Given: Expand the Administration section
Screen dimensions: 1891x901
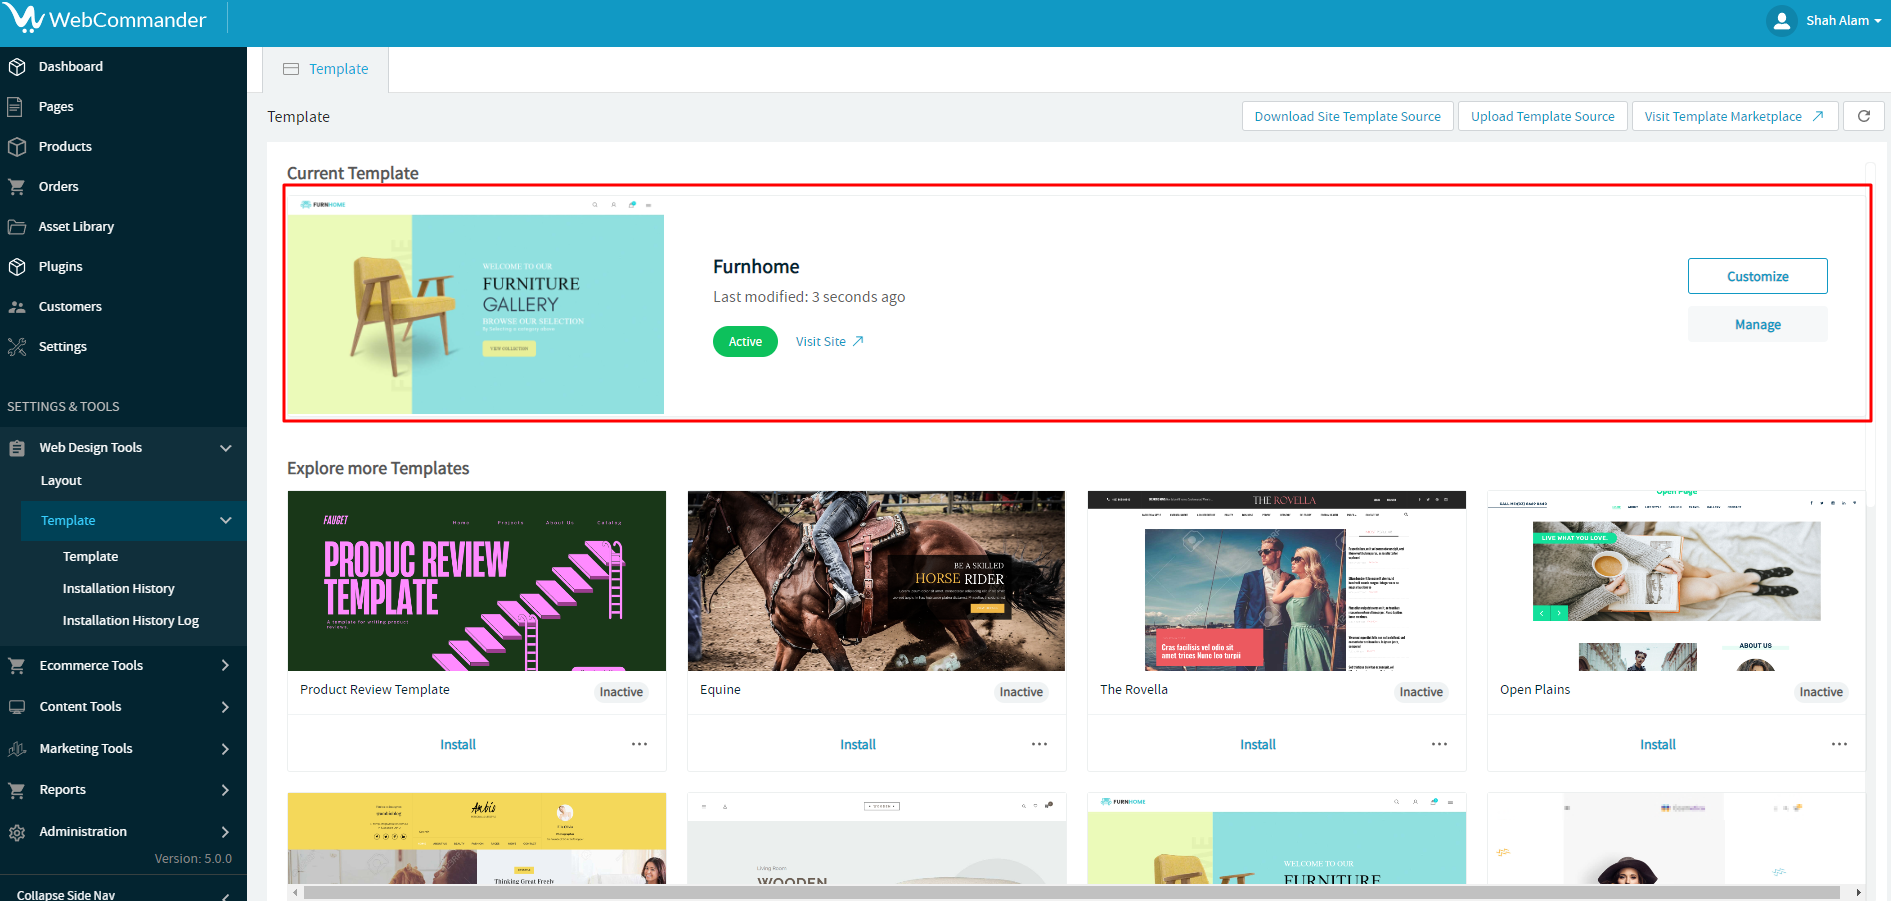Looking at the screenshot, I should [x=225, y=832].
